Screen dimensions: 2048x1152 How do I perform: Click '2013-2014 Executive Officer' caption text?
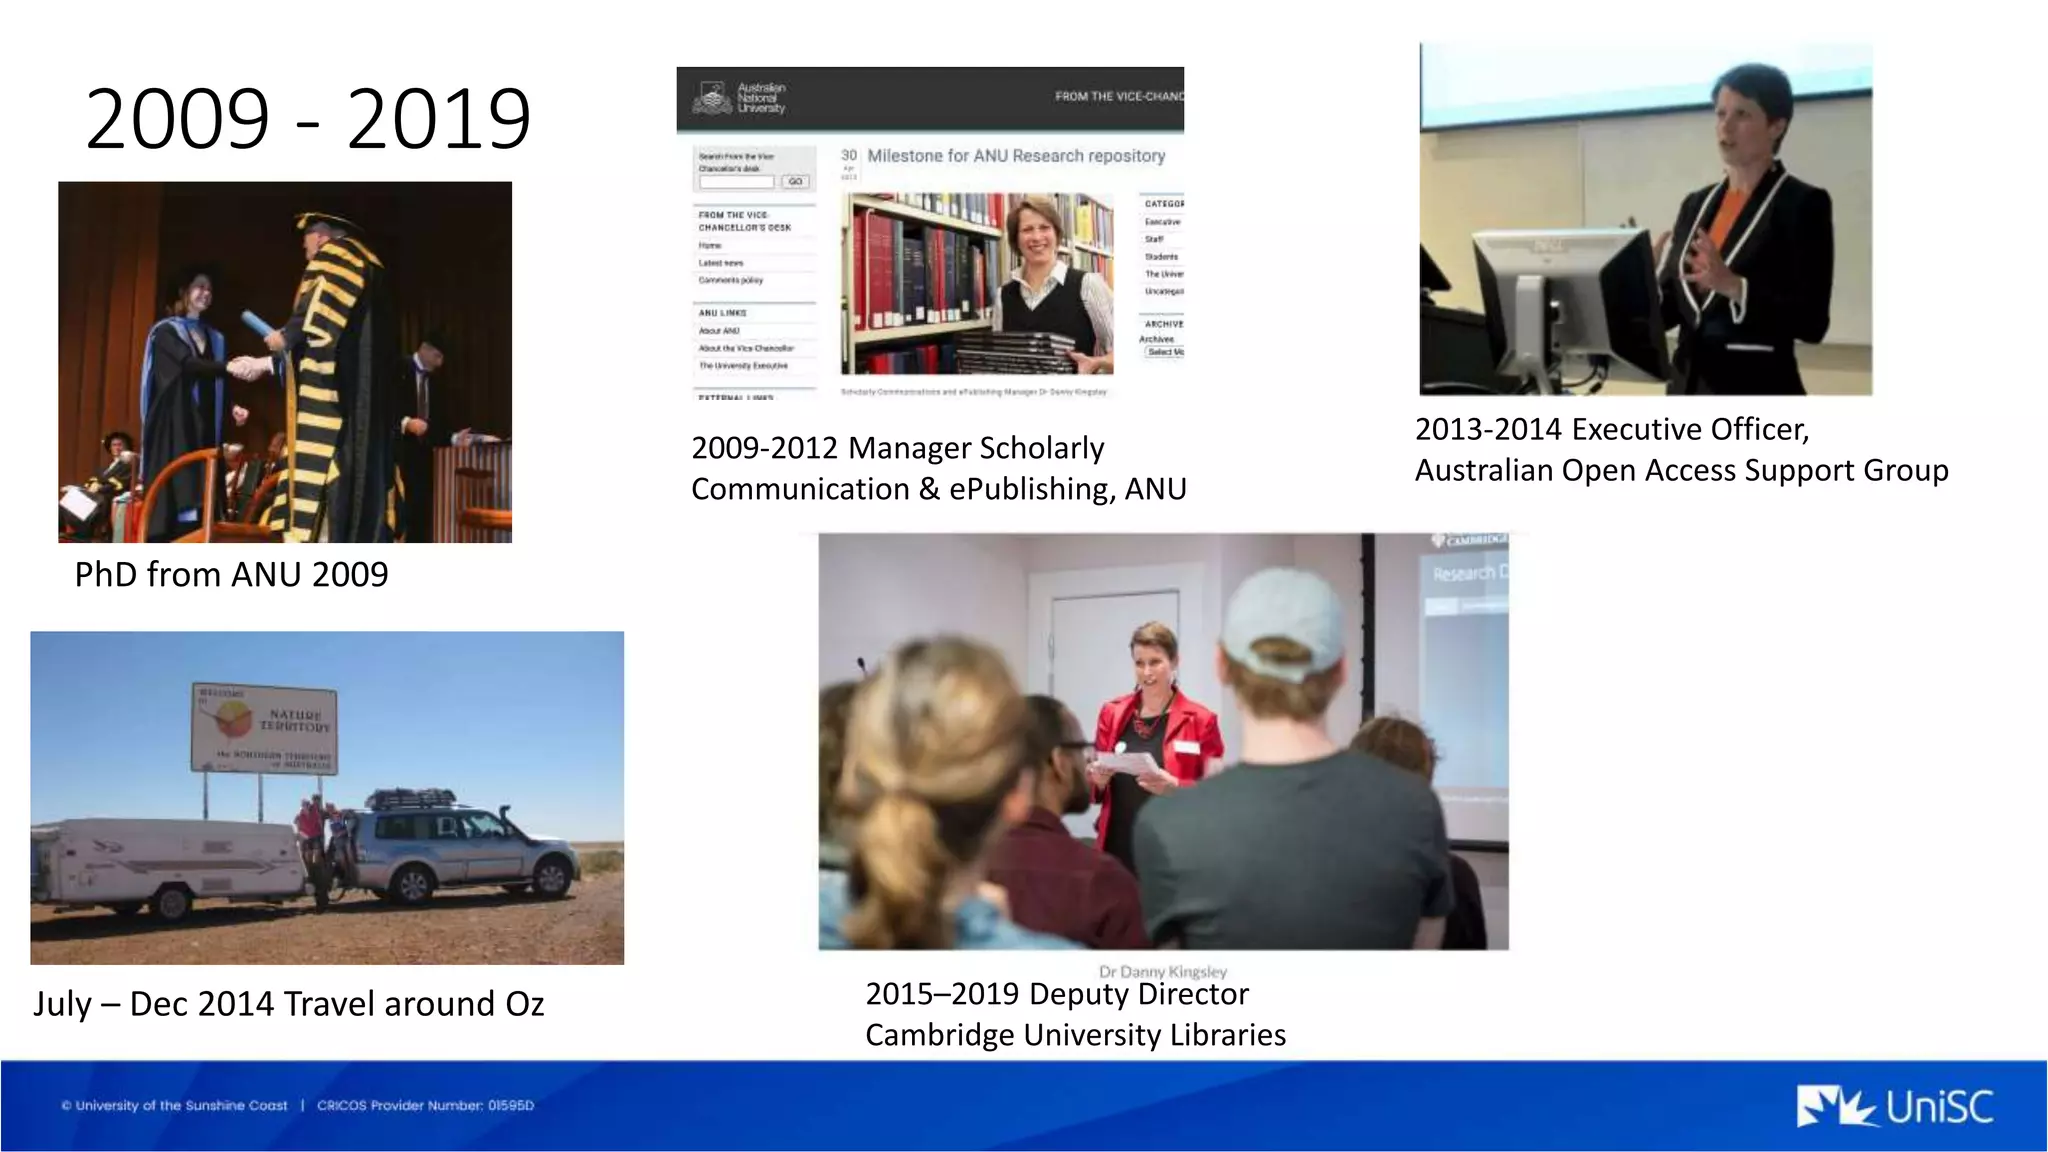(1612, 429)
